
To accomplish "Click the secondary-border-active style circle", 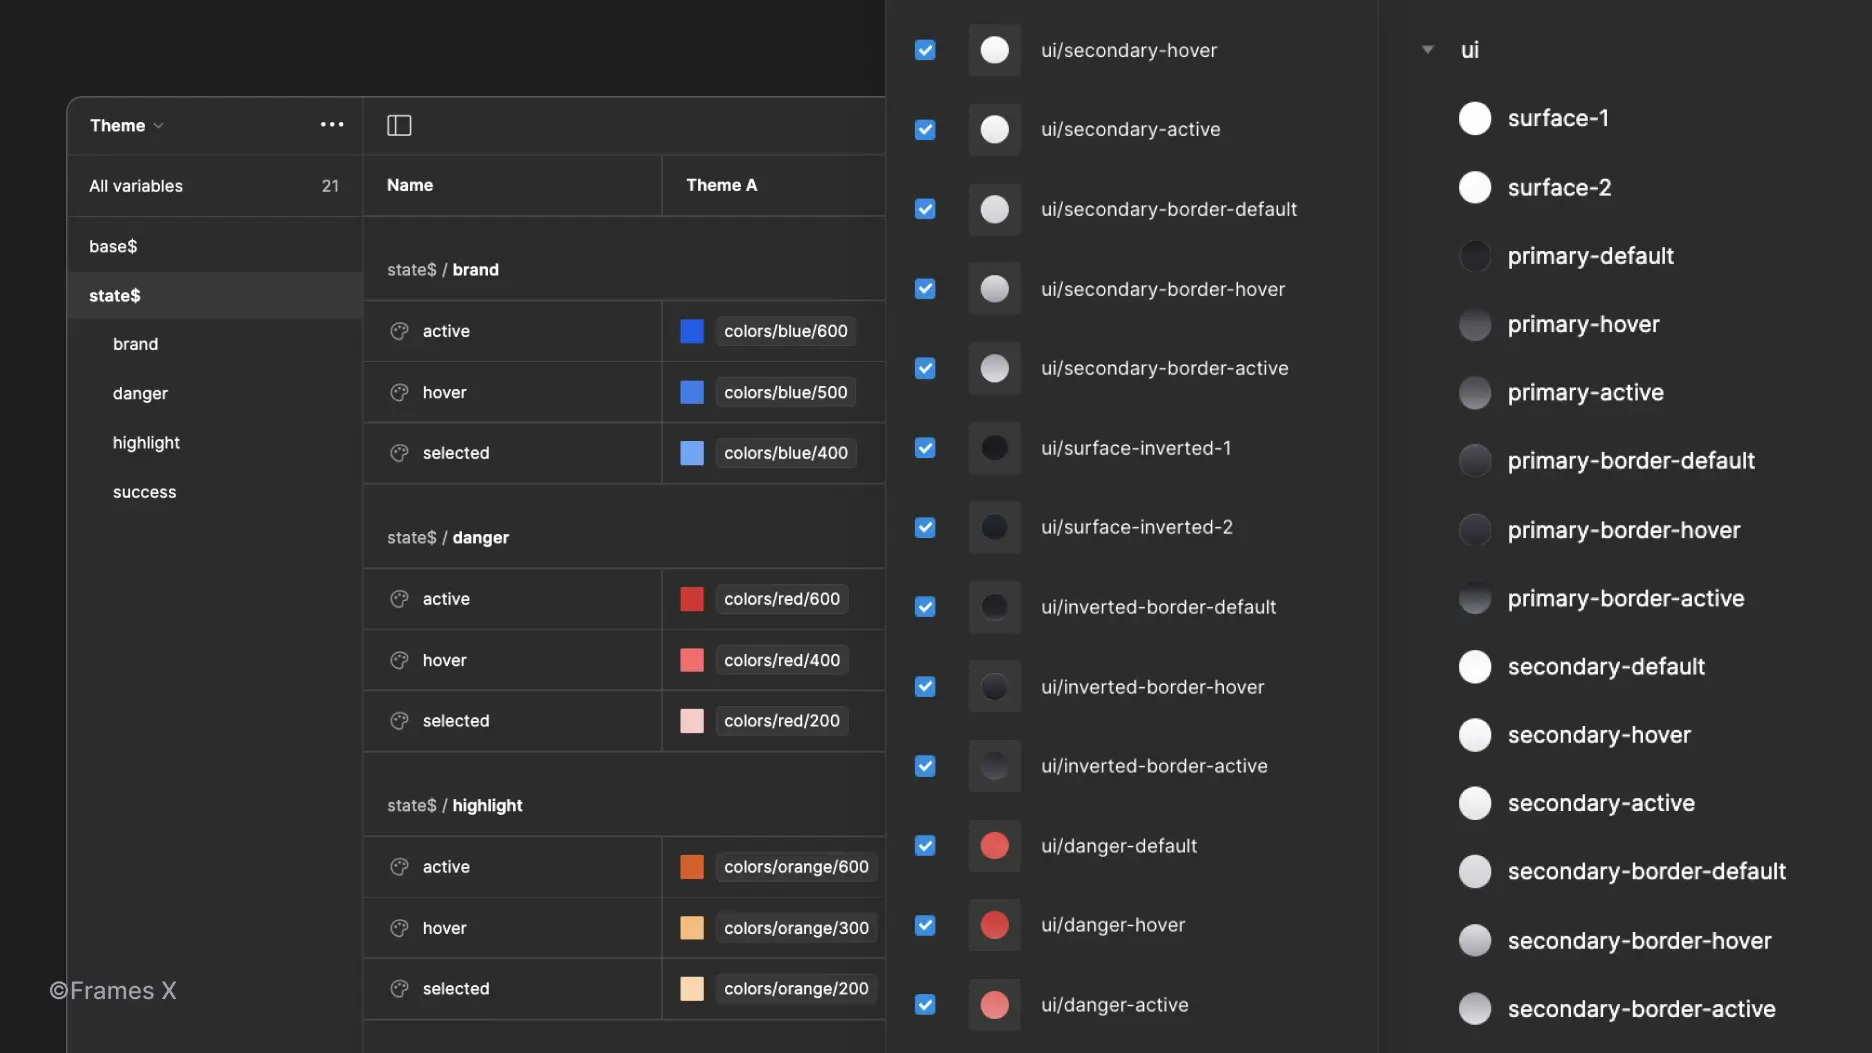I will tap(1475, 1009).
